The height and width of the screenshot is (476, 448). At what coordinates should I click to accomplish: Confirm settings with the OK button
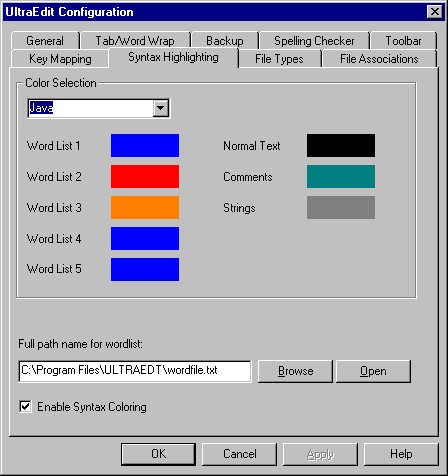tap(158, 454)
